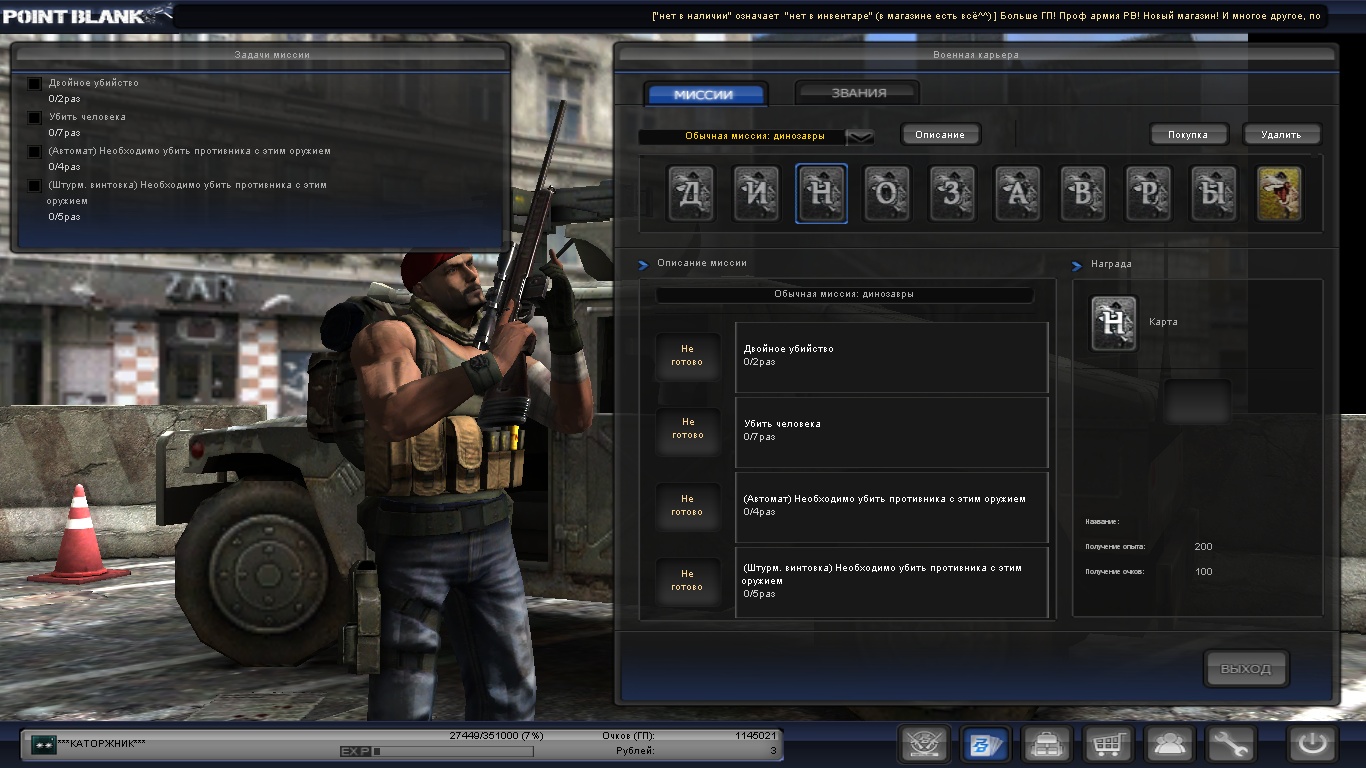Click arrow icon beside Награда

click(1077, 266)
